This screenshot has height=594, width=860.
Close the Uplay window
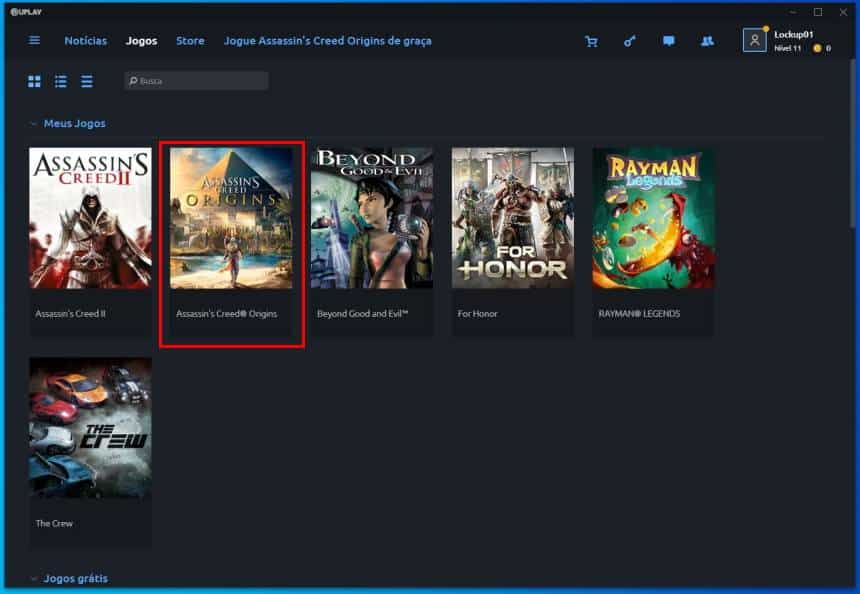pos(843,12)
